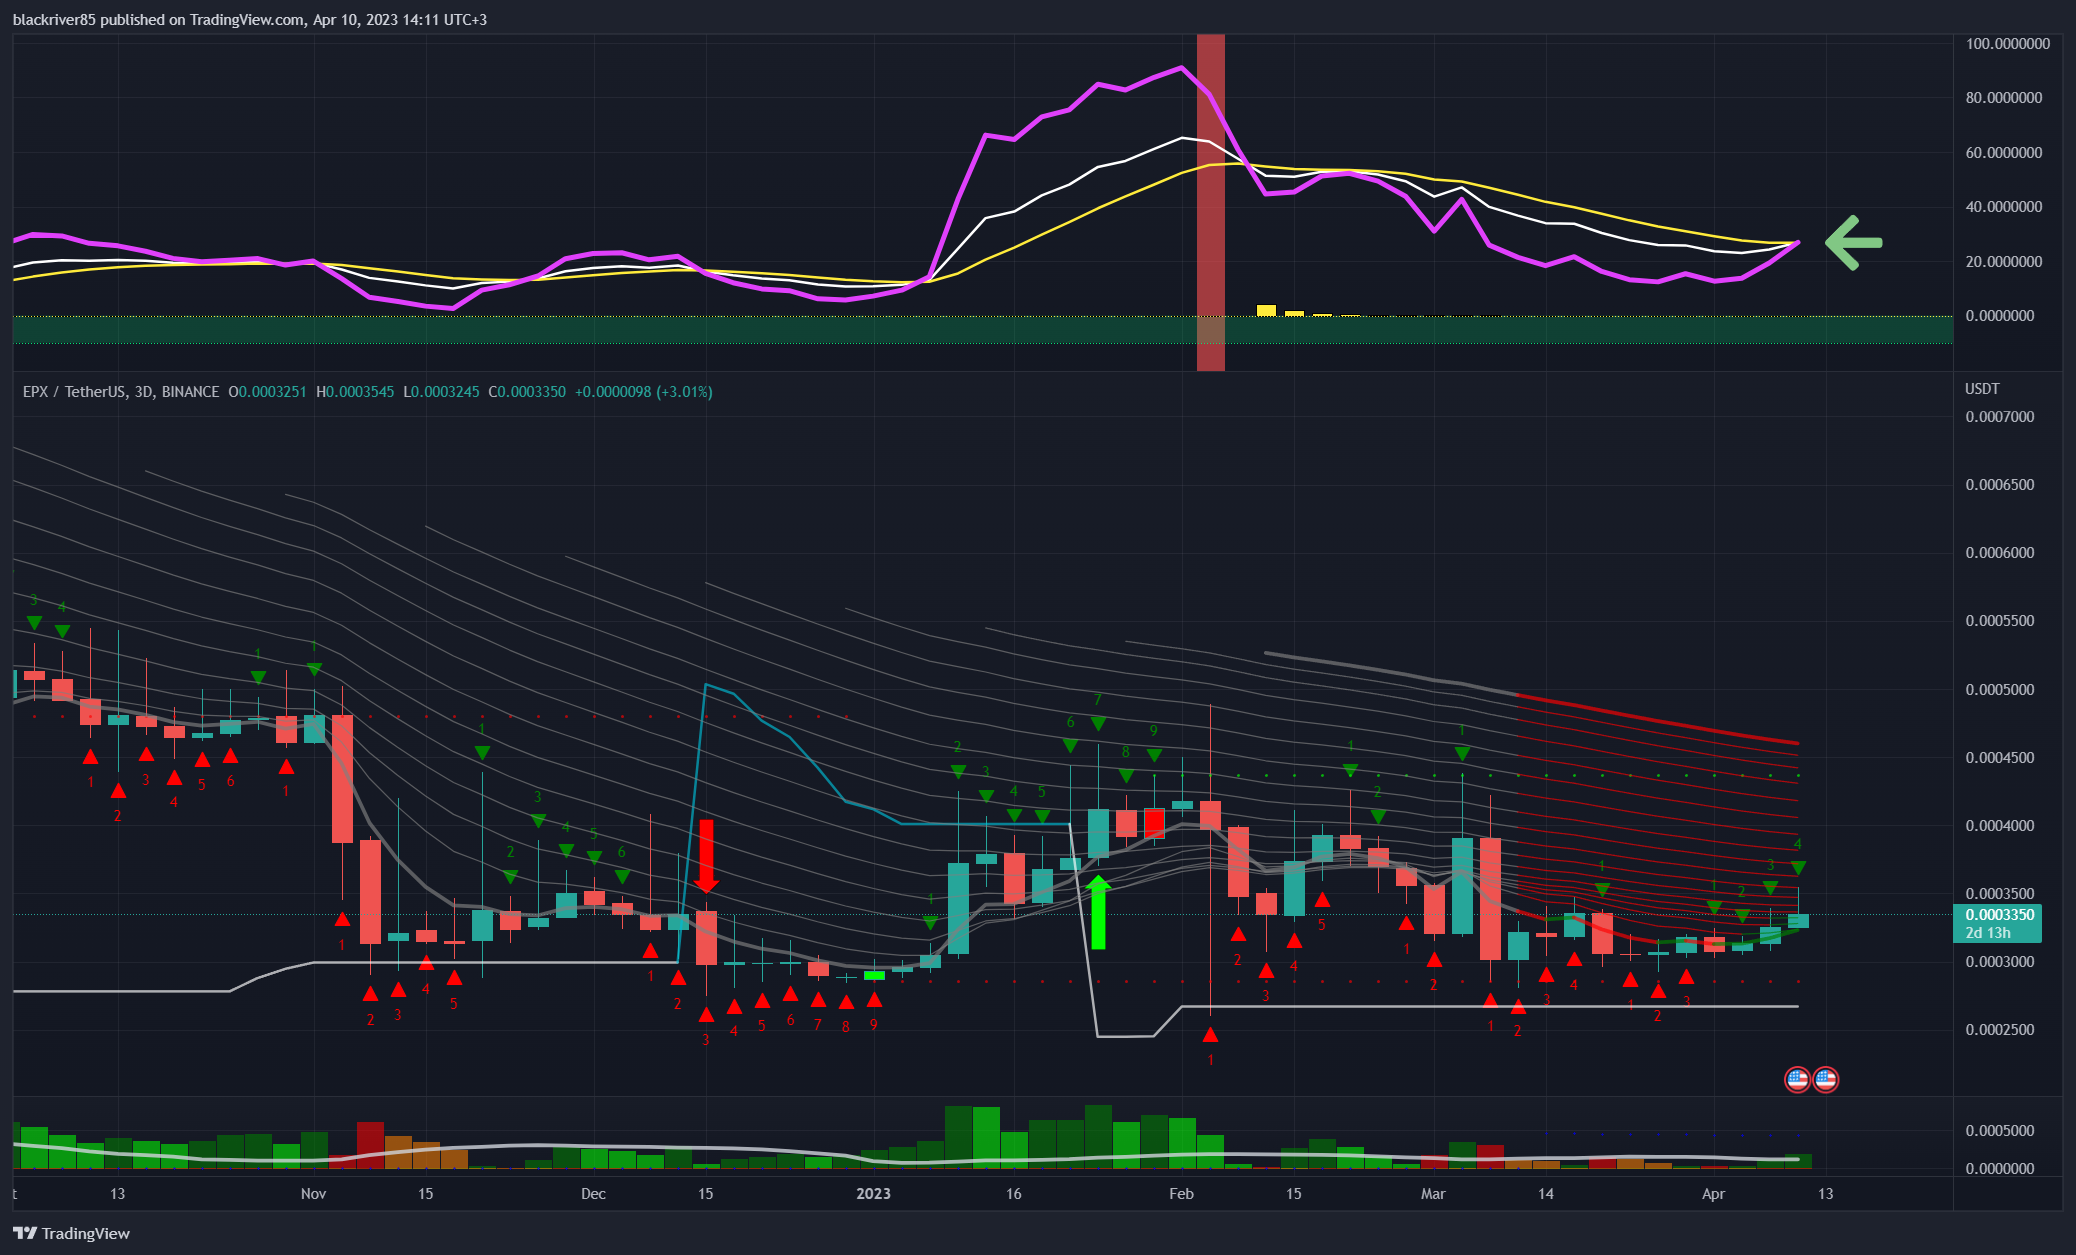Click the 0.0002500 price scale label
Viewport: 2076px width, 1255px height.
[x=2000, y=1030]
